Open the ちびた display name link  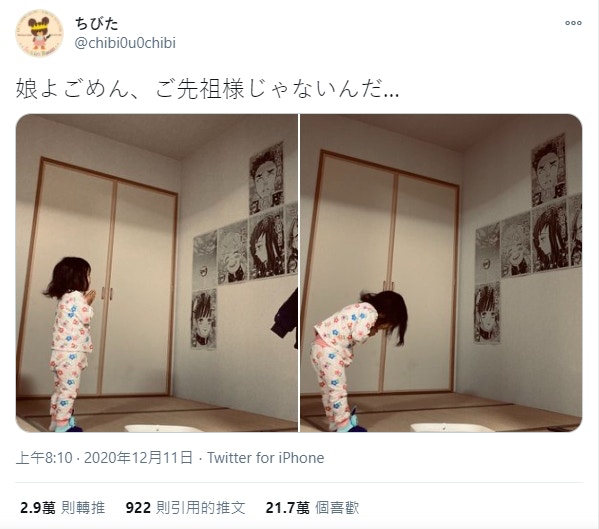(x=97, y=24)
